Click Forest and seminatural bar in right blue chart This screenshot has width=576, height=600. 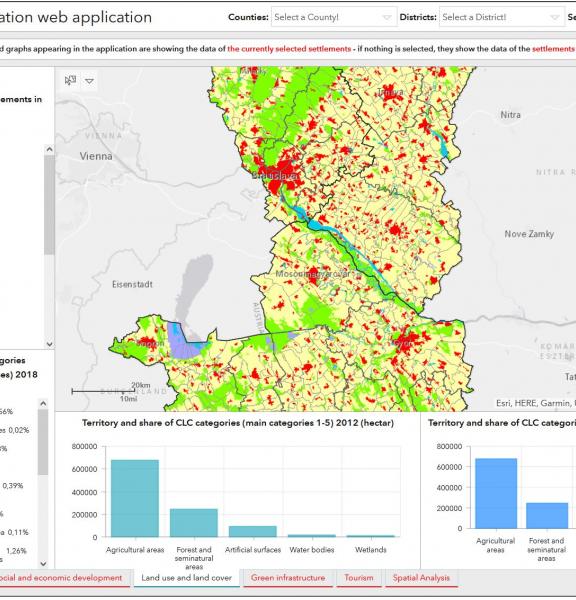(547, 515)
